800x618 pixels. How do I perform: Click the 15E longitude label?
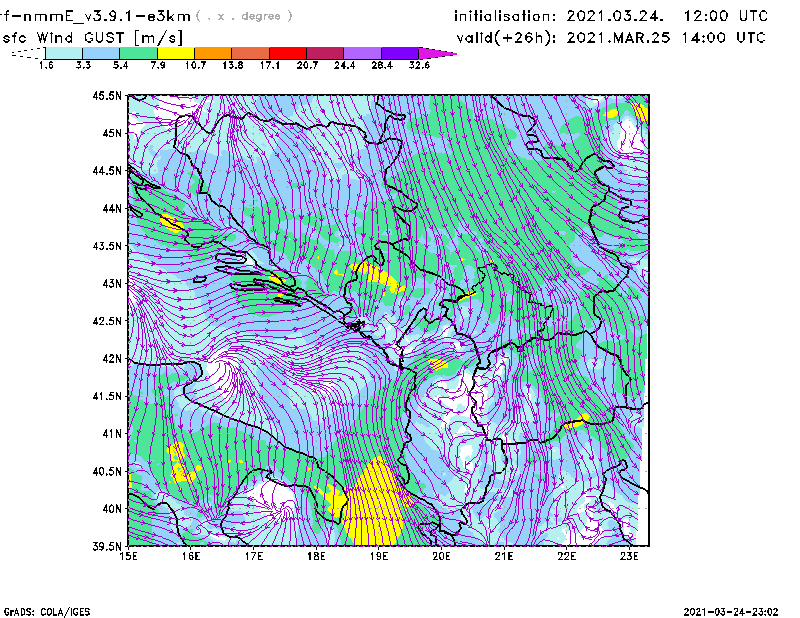(x=128, y=556)
